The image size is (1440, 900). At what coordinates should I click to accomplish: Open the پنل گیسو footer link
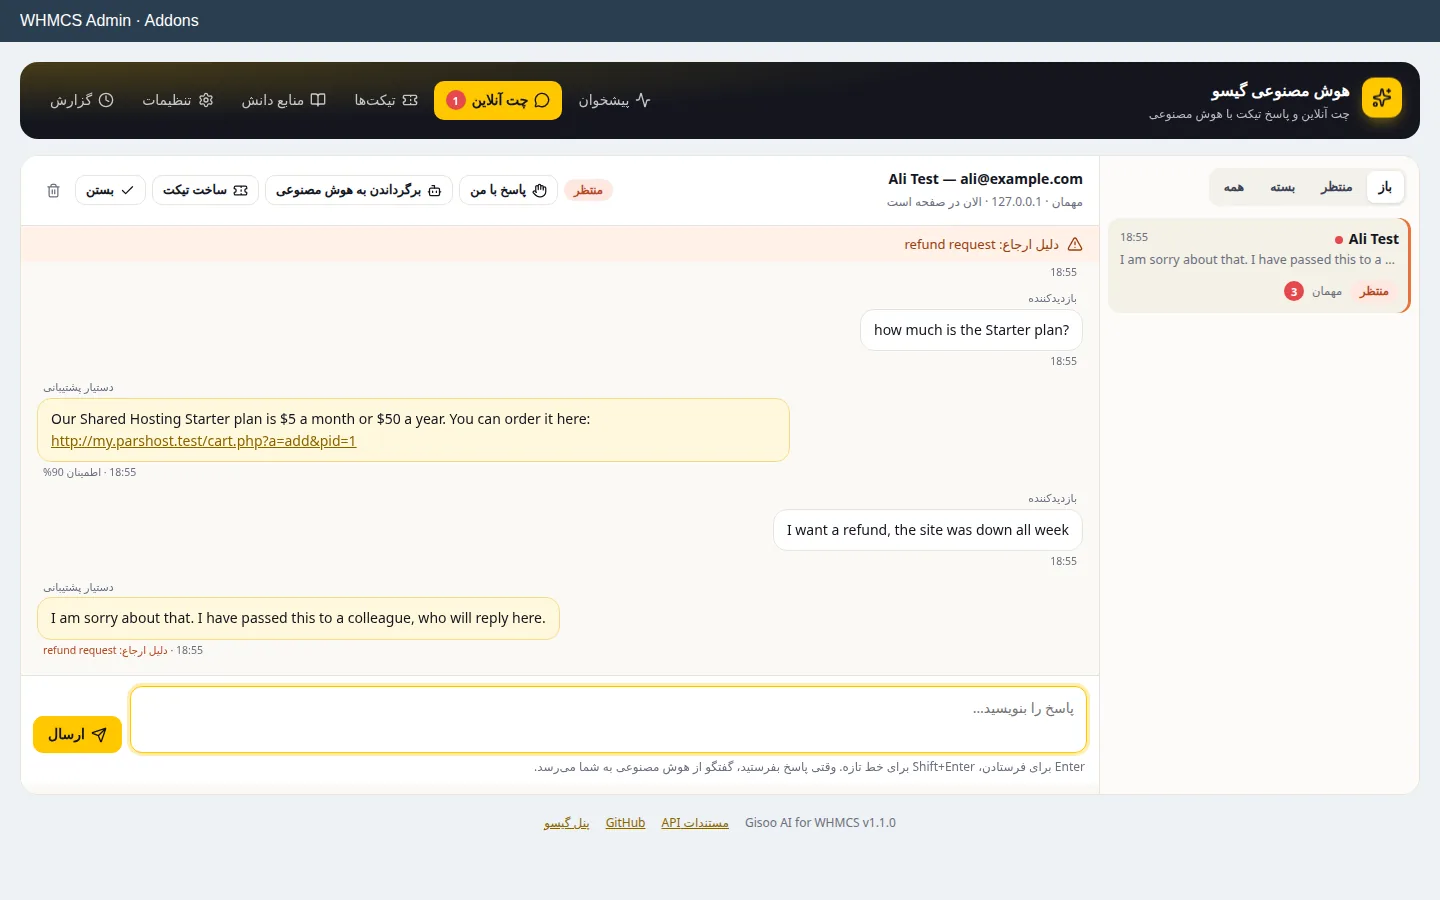566,823
